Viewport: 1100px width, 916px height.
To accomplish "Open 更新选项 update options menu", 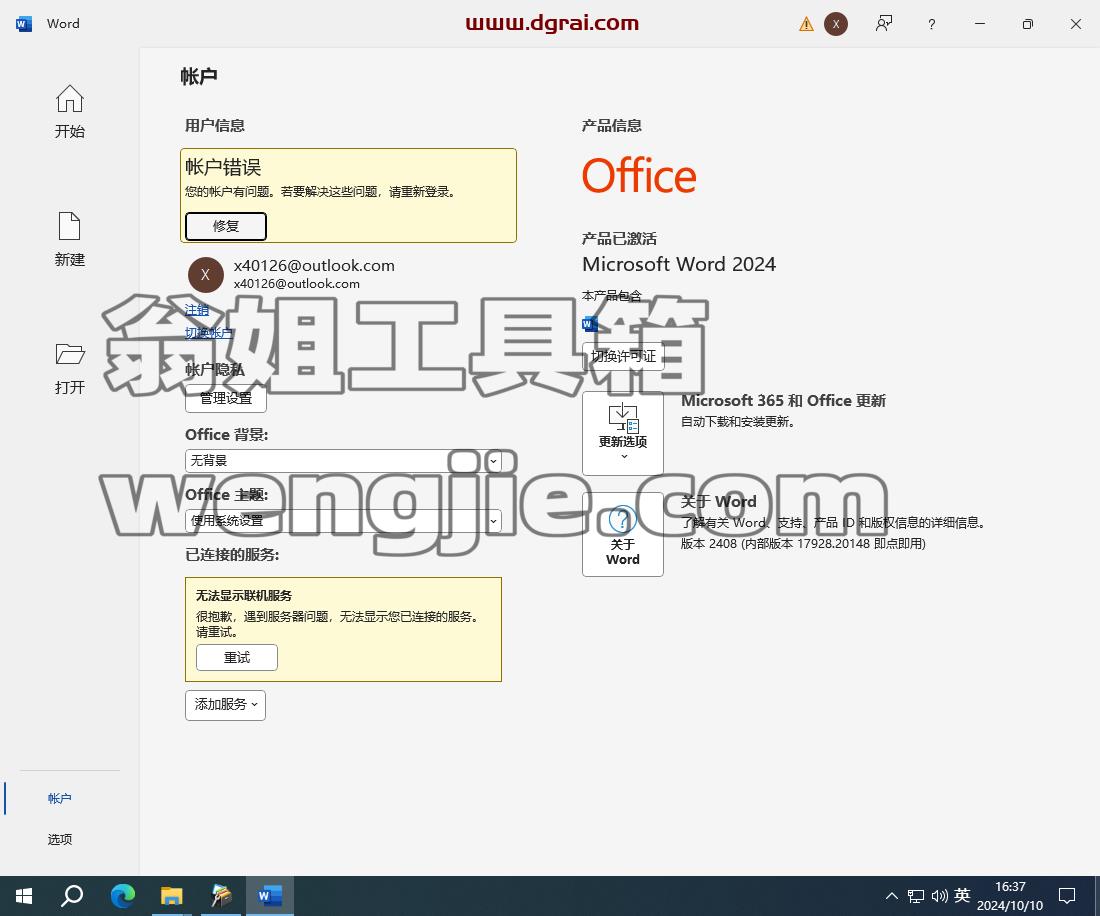I will (623, 432).
